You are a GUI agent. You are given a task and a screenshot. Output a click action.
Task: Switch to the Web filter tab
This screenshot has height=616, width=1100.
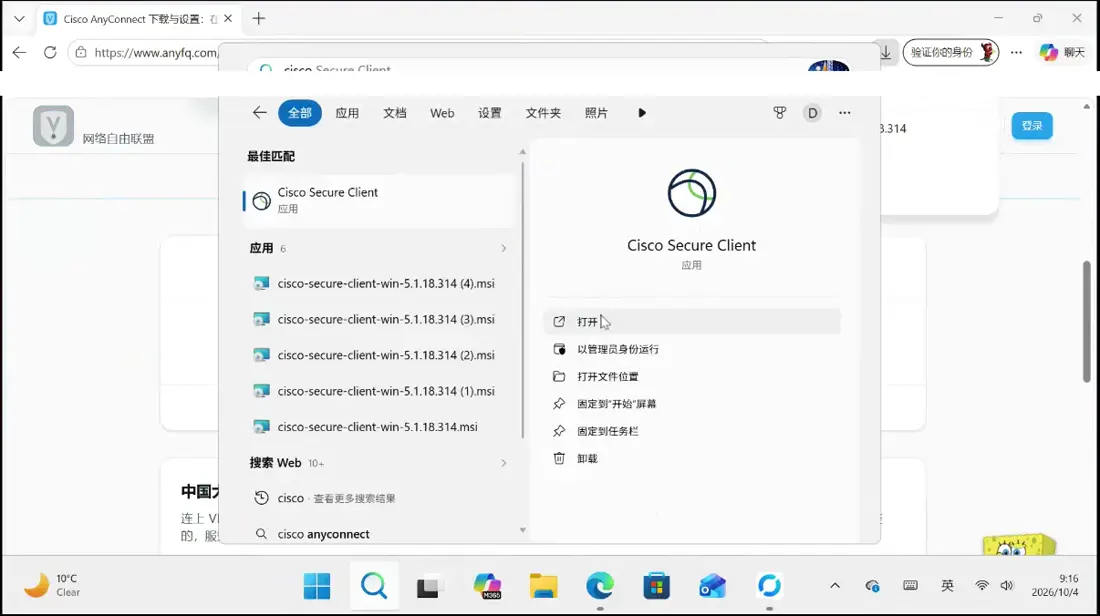coord(442,113)
